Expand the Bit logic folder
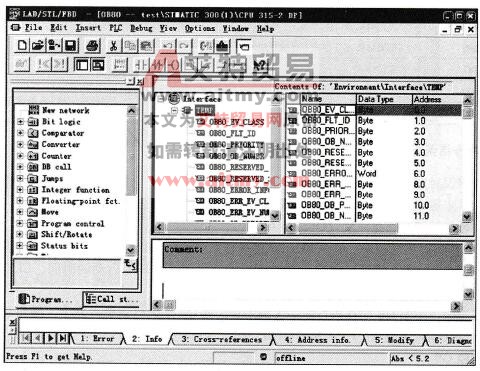This screenshot has height=371, width=480. tap(20, 122)
